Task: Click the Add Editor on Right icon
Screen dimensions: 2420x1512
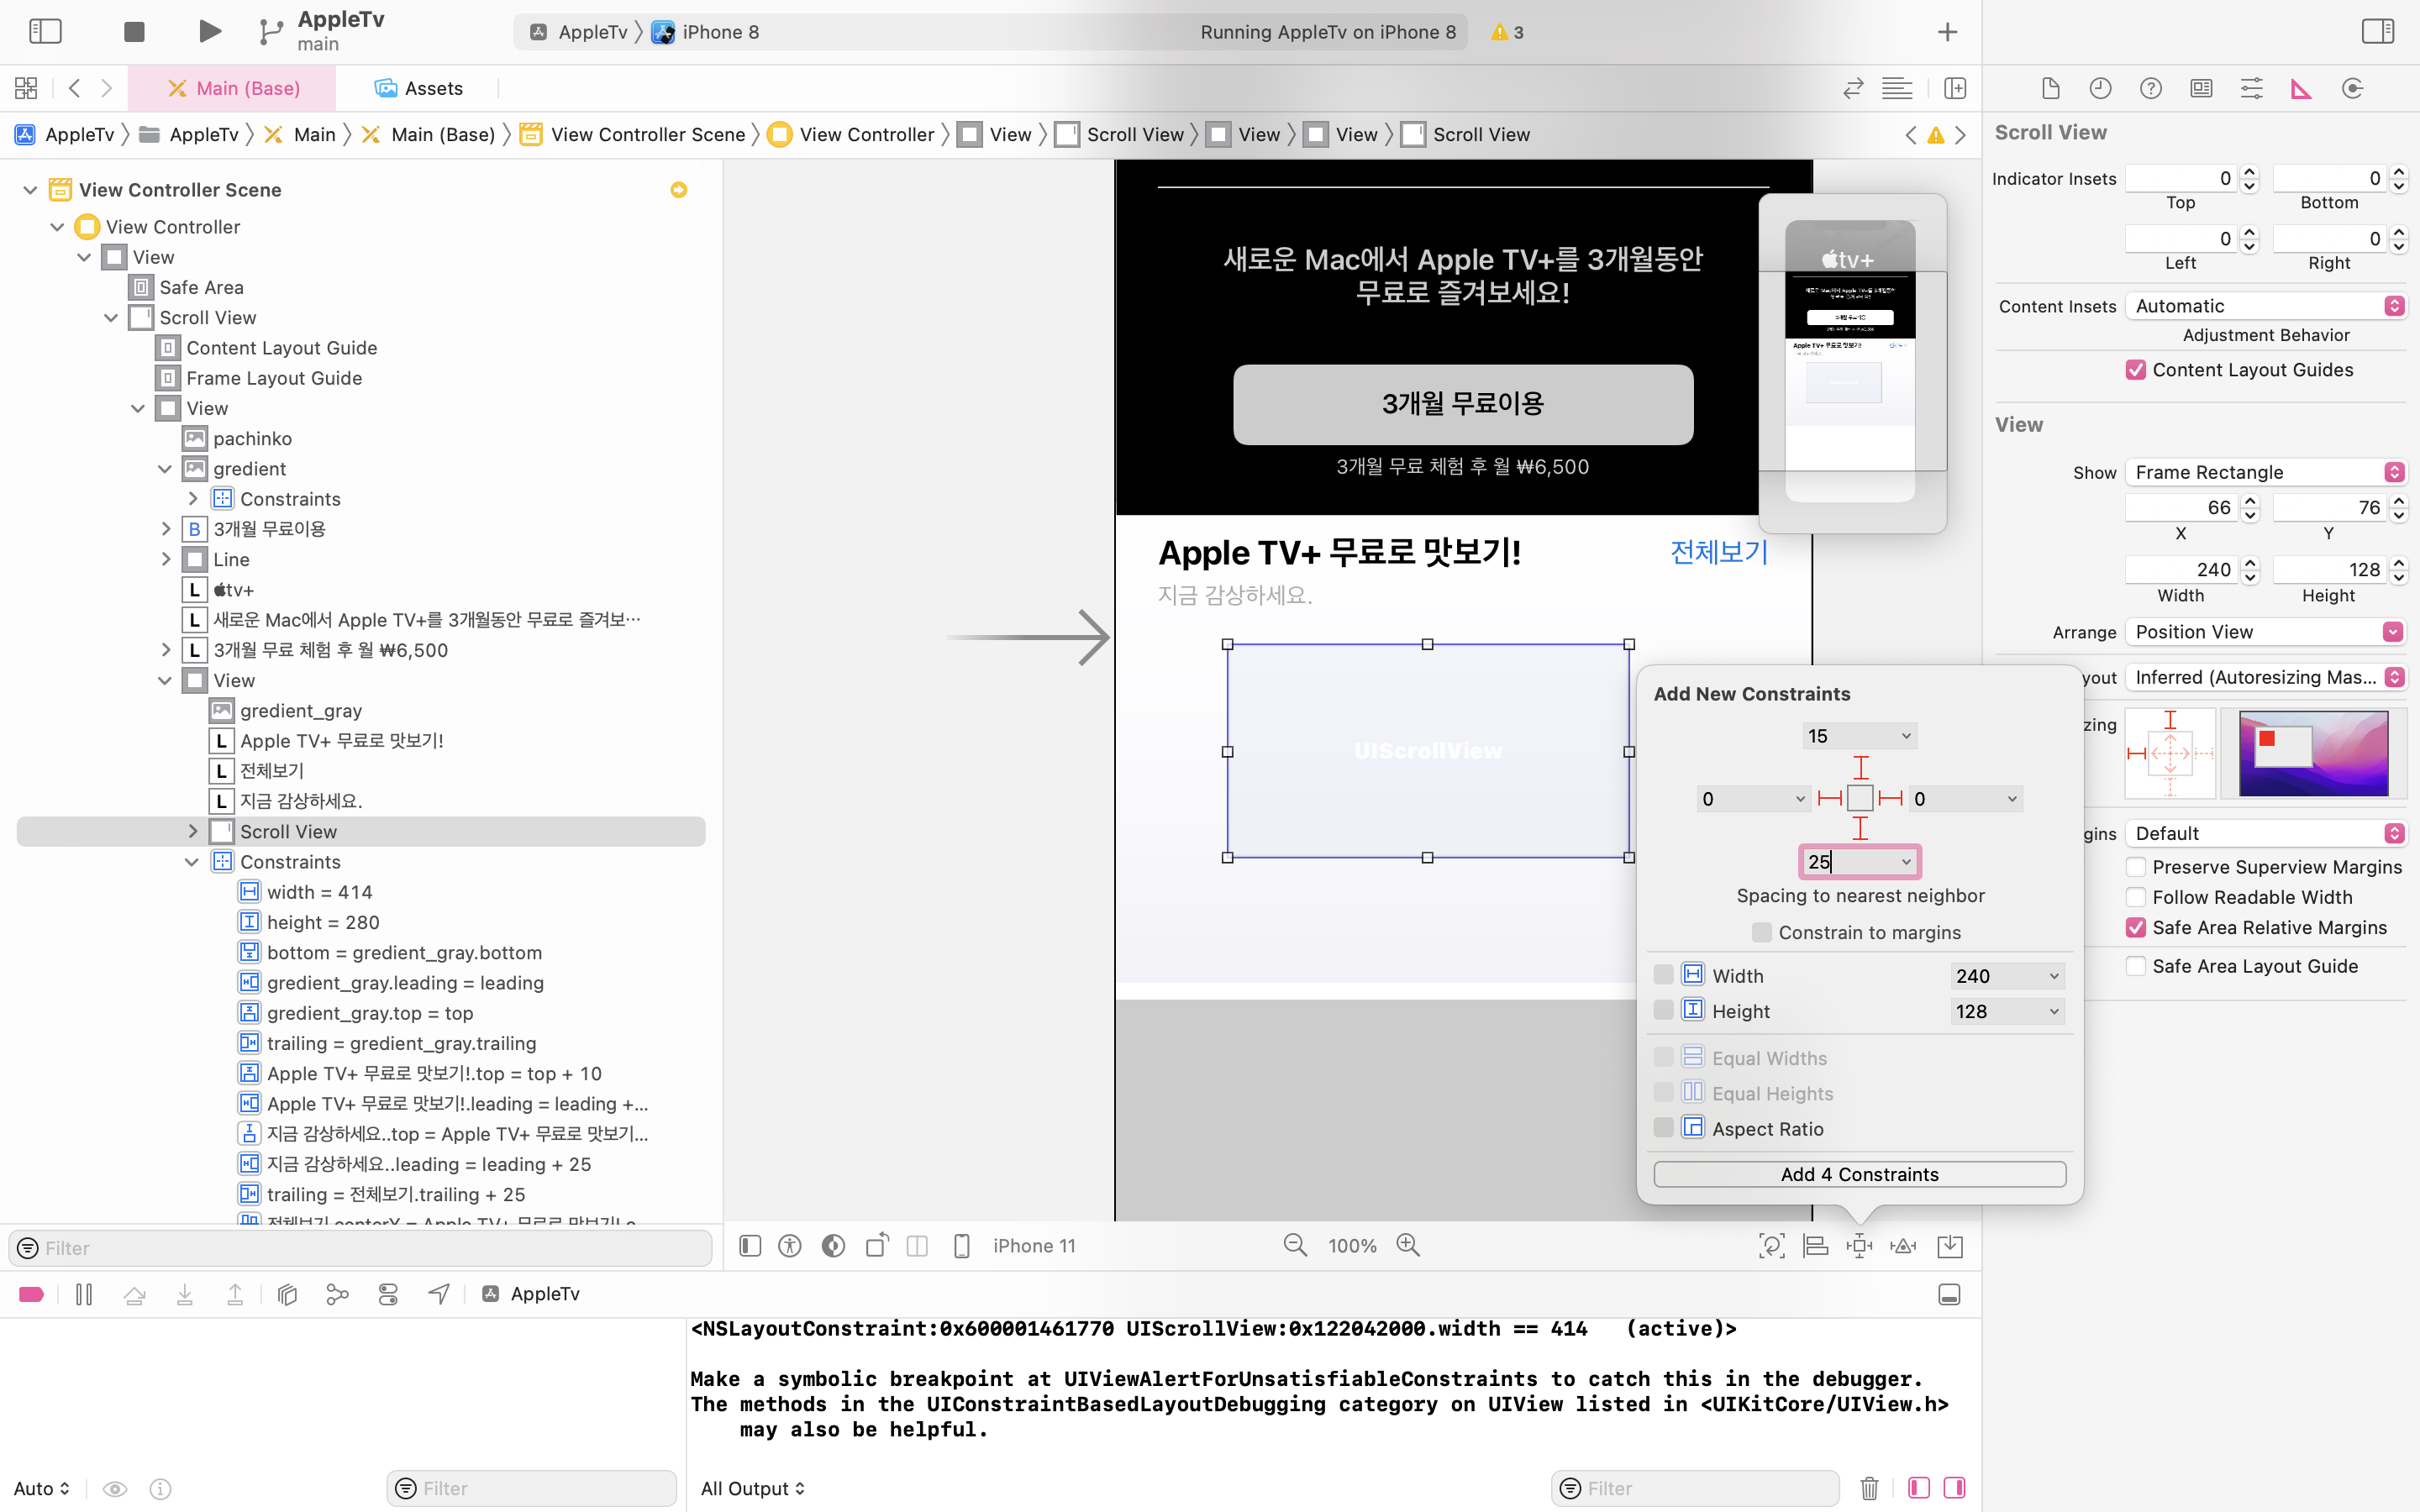Action: click(1954, 88)
